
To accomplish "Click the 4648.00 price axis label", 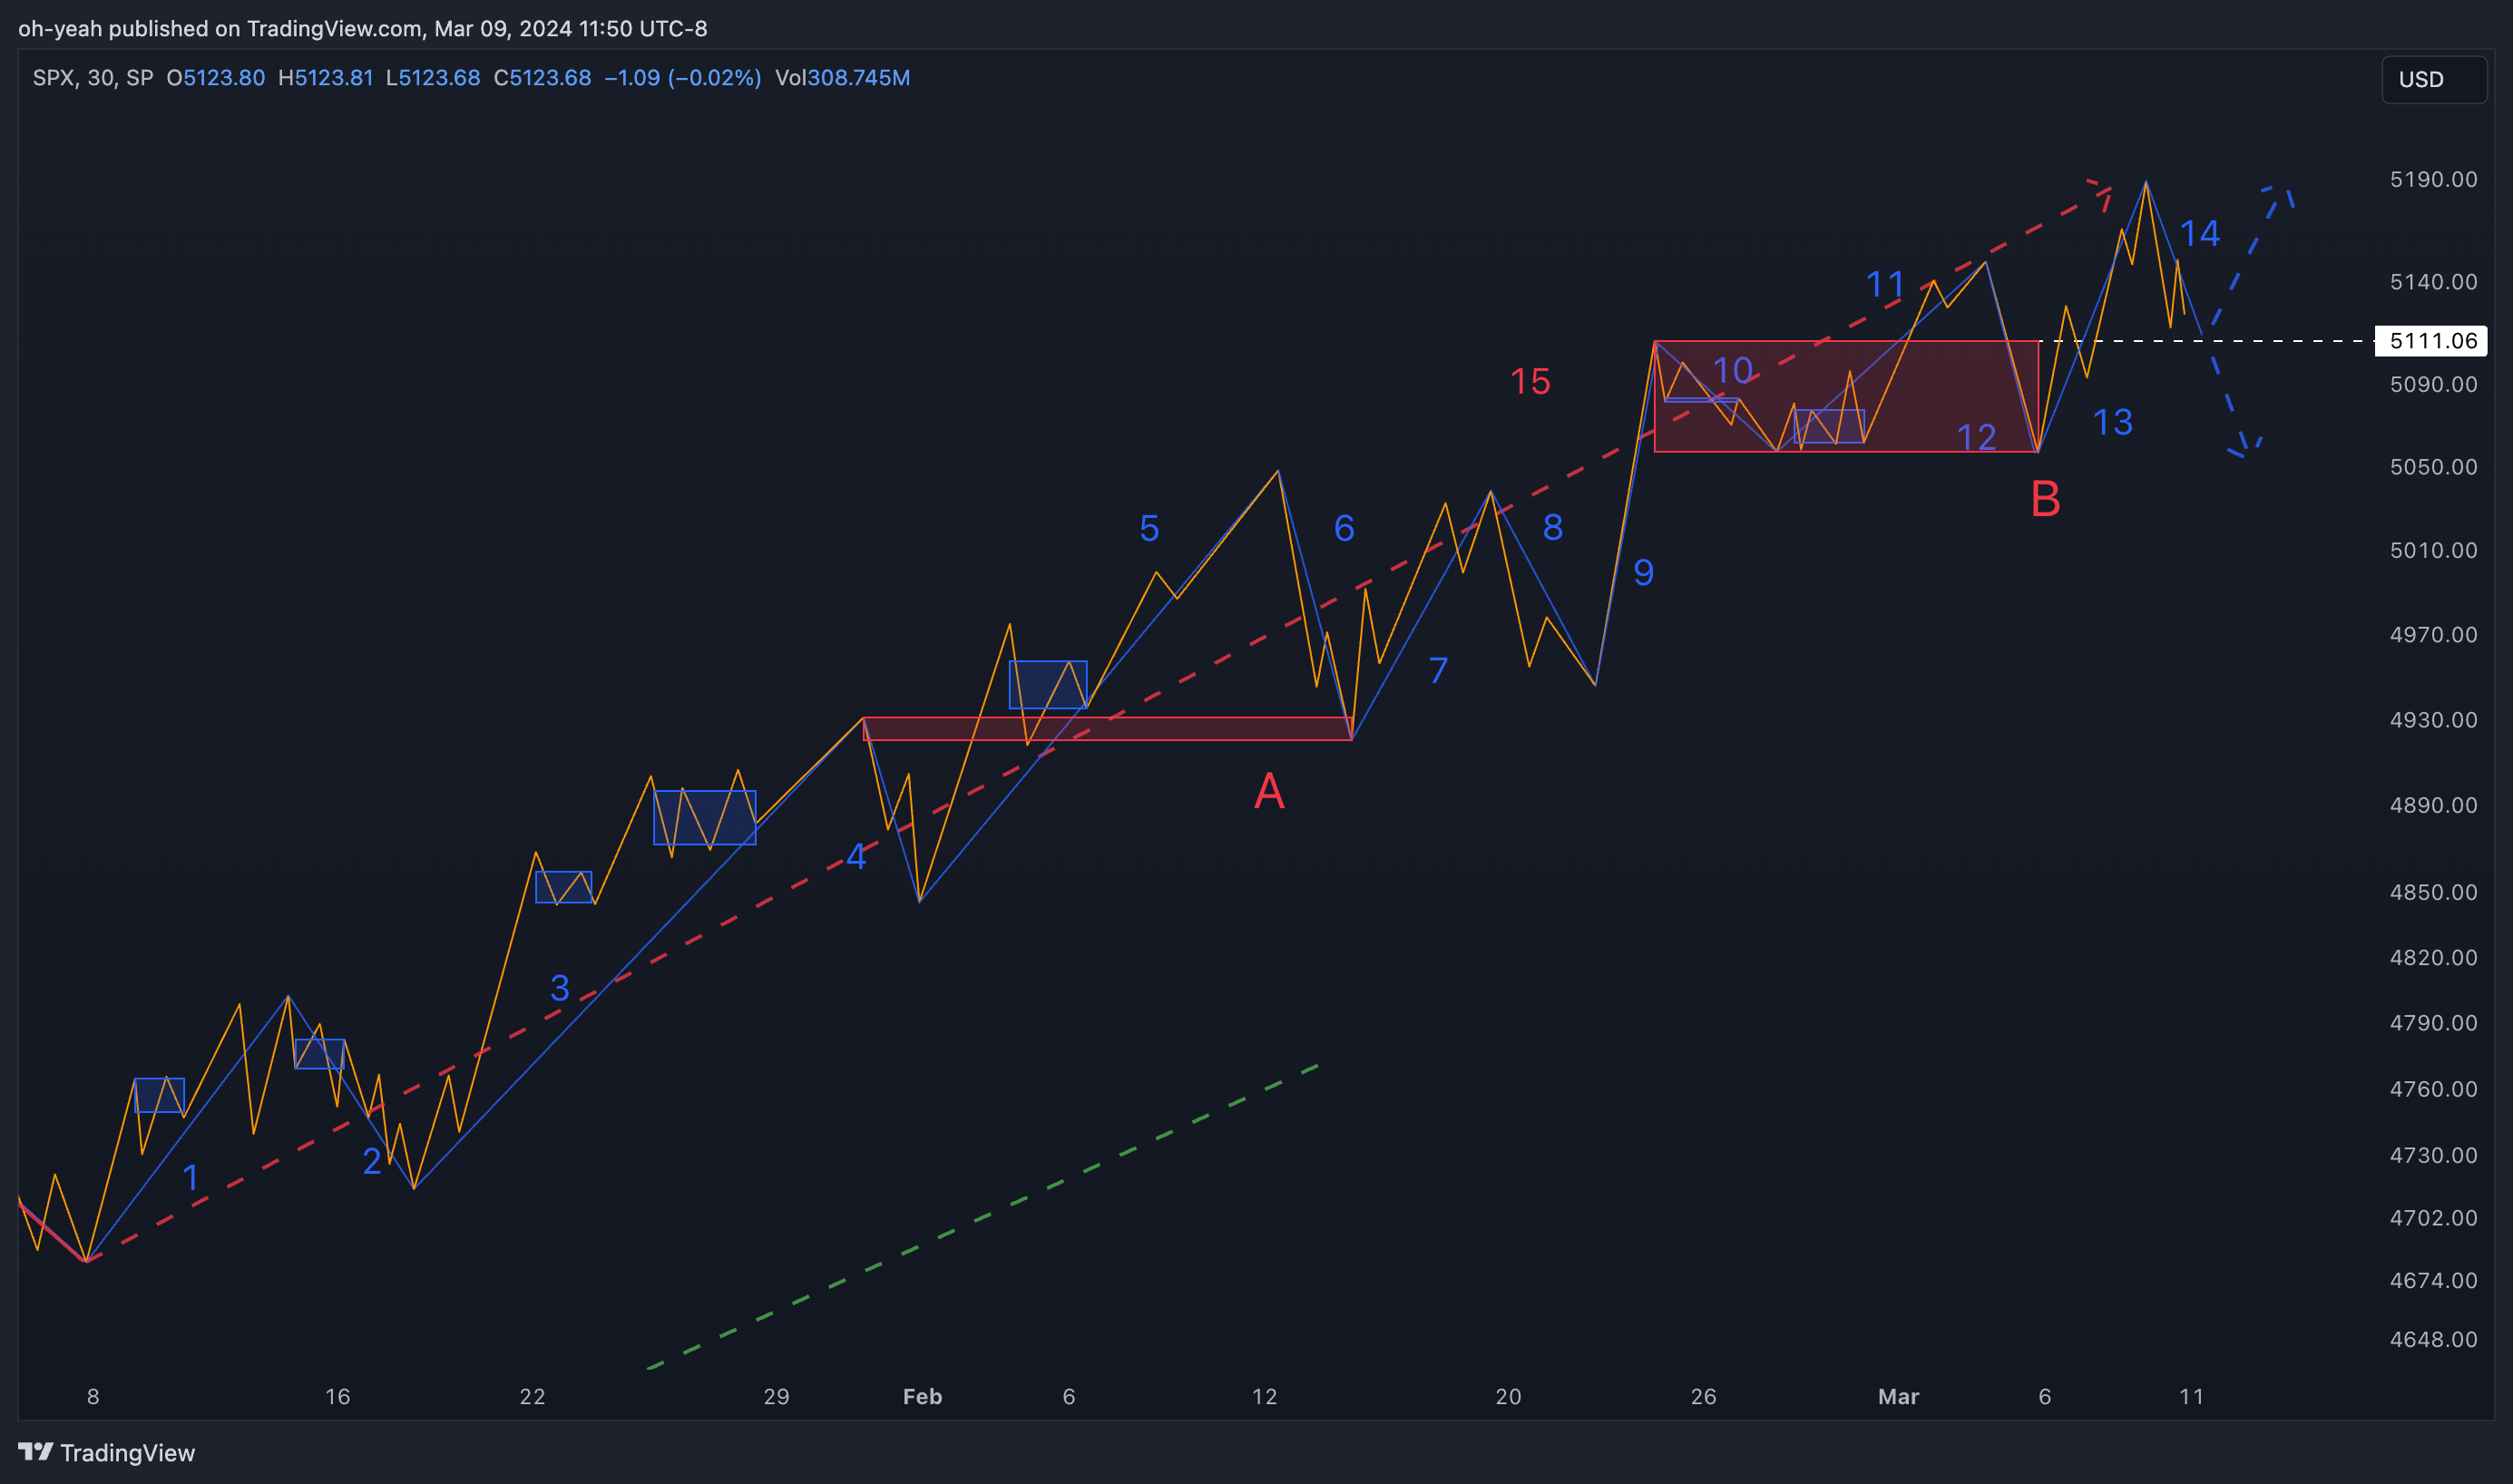I will coord(2432,1339).
